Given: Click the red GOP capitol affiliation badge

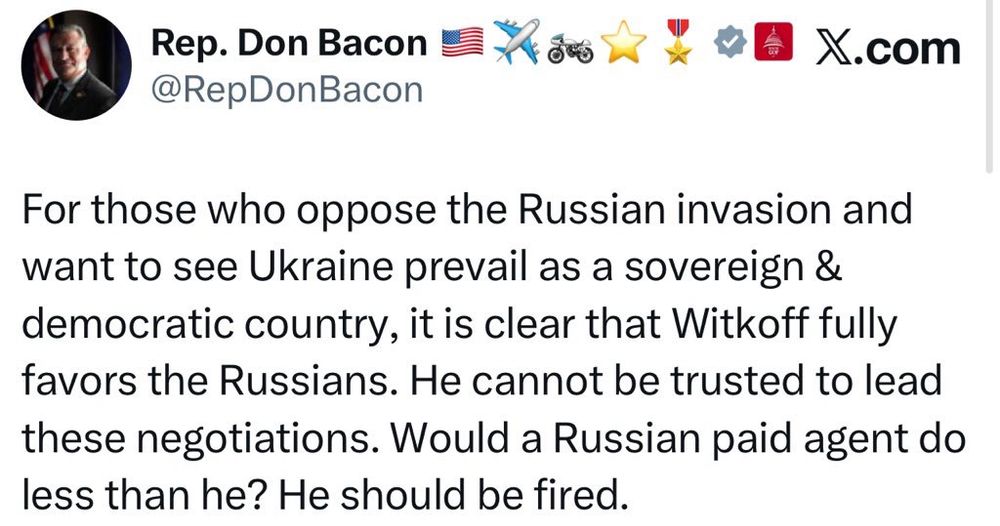Looking at the screenshot, I should pyautogui.click(x=773, y=41).
